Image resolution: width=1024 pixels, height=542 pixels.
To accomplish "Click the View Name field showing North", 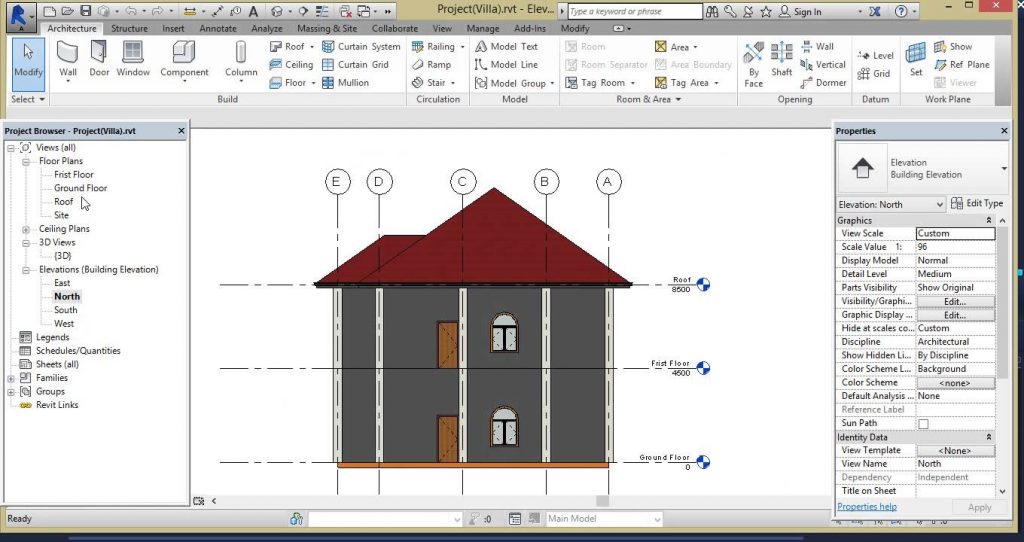I will click(x=955, y=464).
